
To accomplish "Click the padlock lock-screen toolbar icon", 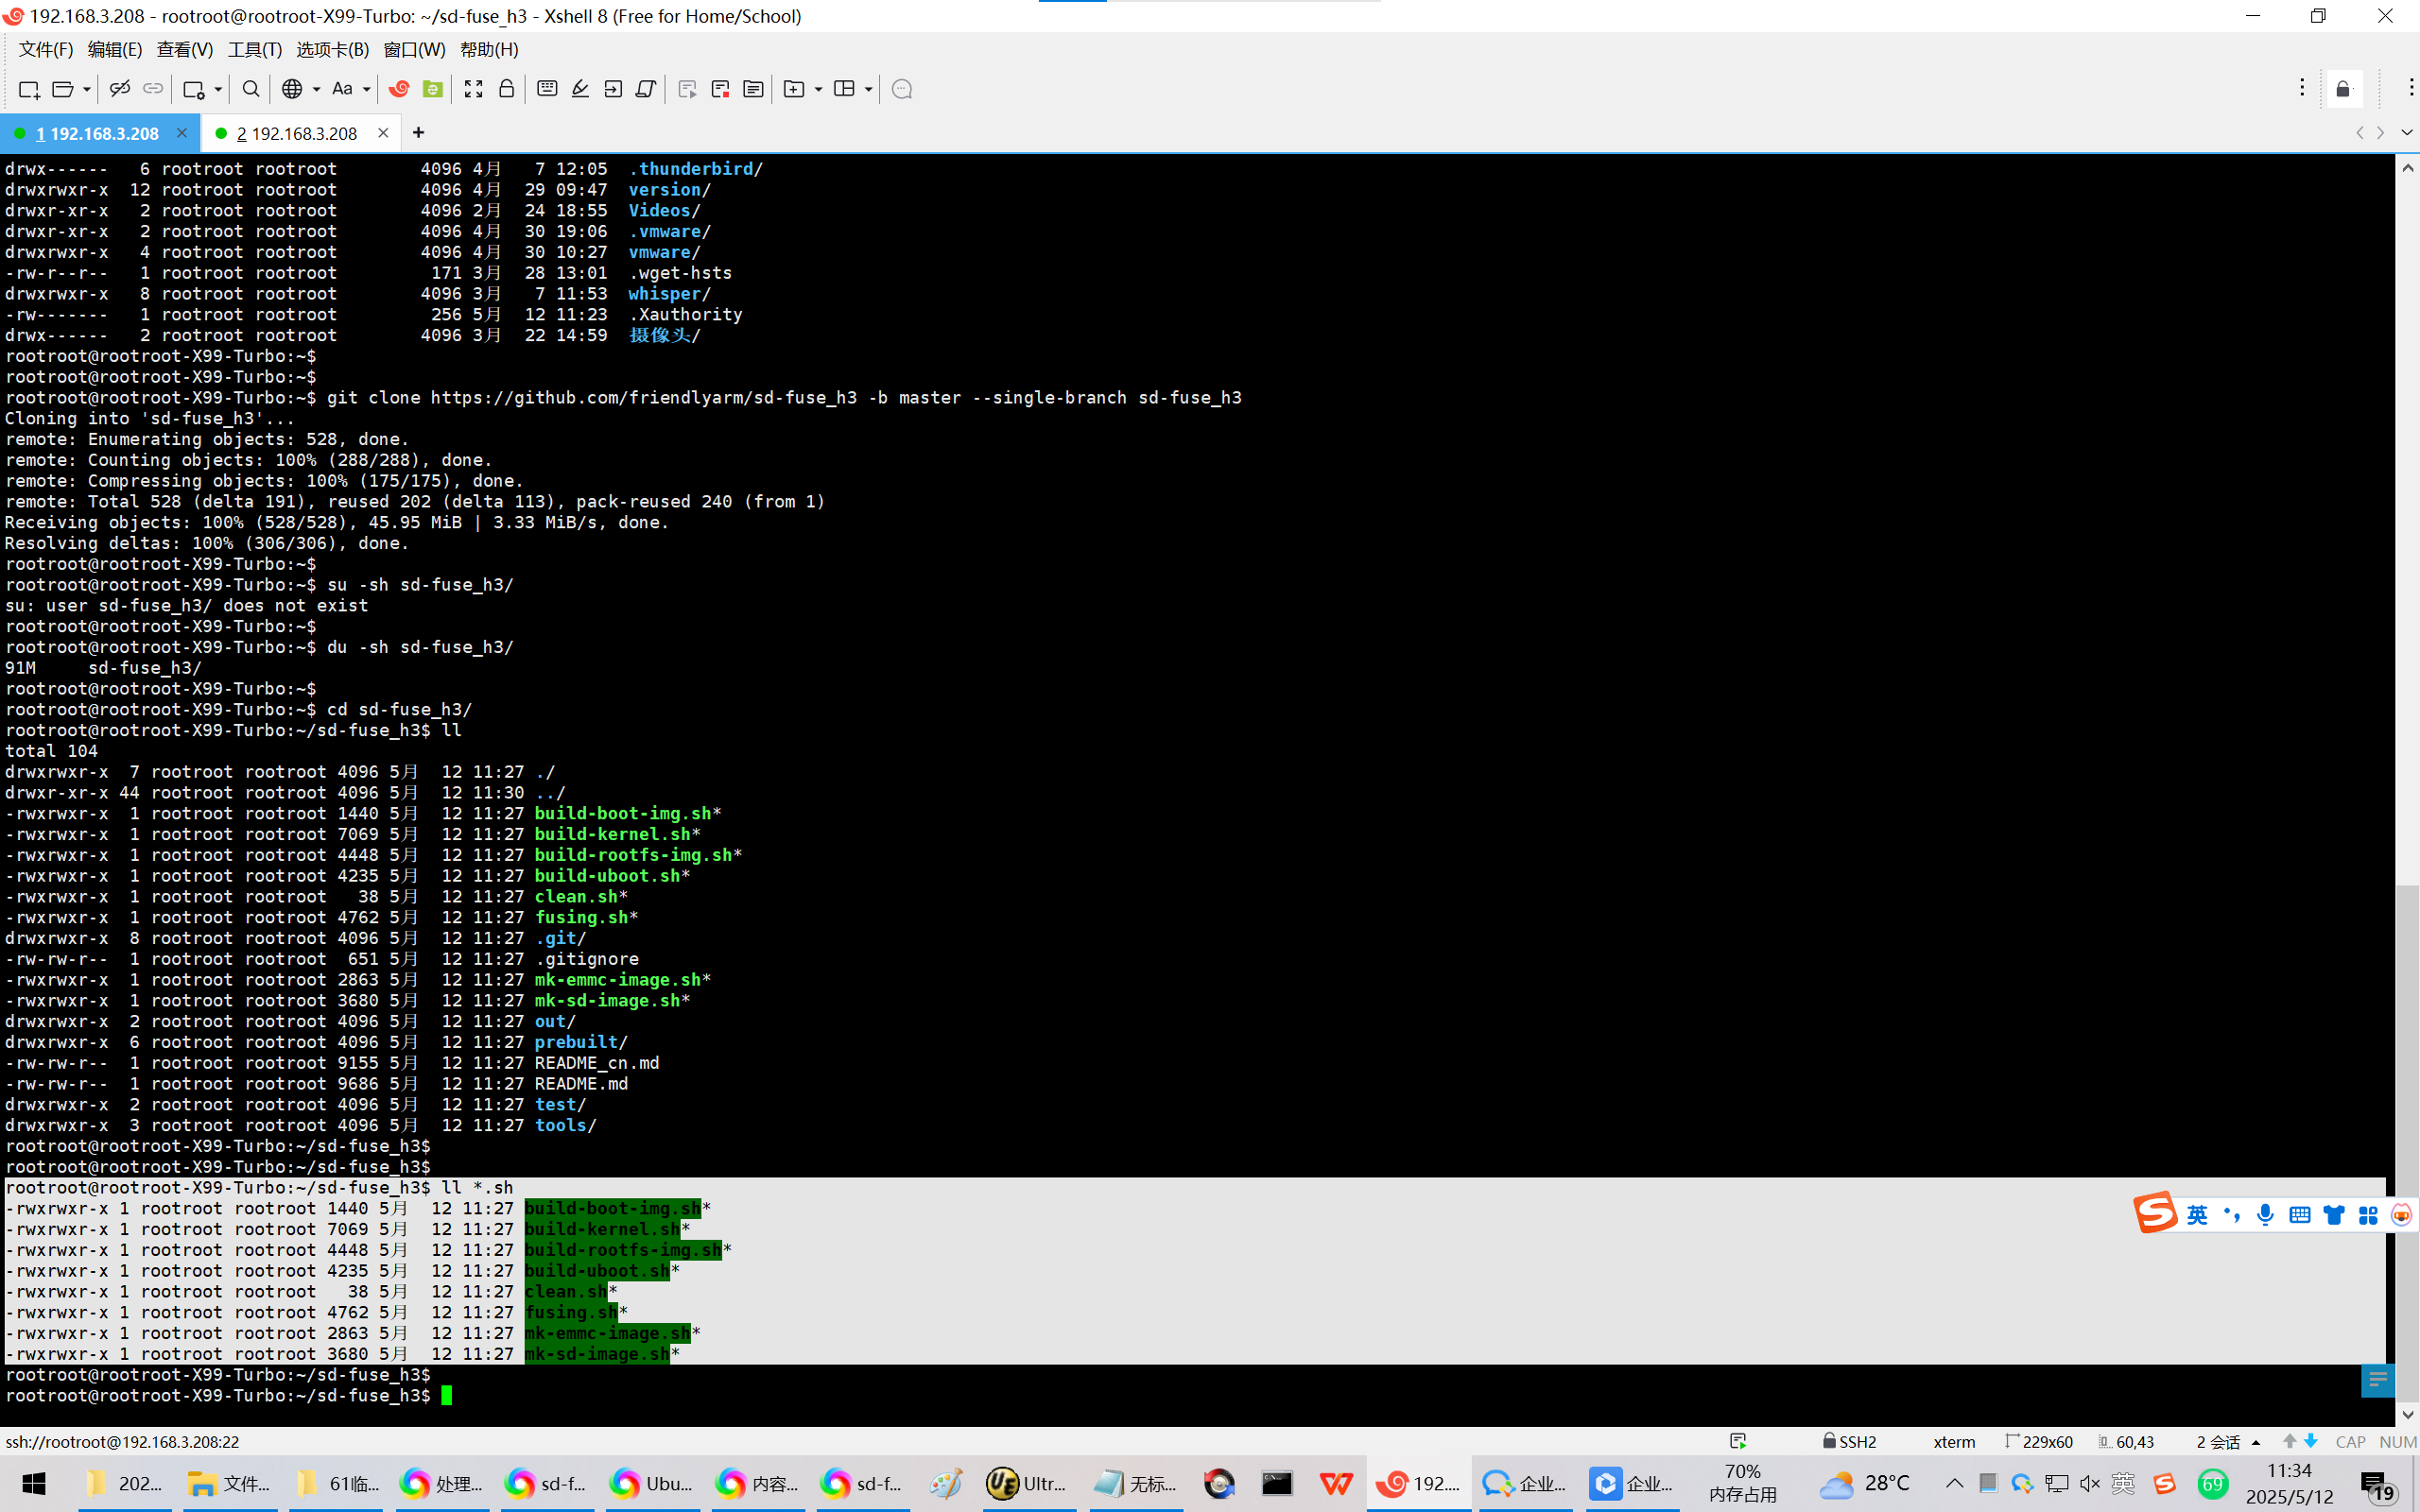I will (506, 89).
